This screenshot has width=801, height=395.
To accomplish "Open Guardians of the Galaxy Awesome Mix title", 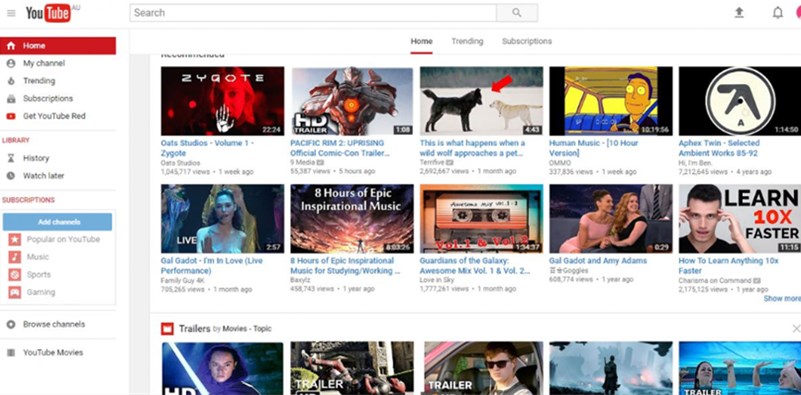I will pos(475,266).
